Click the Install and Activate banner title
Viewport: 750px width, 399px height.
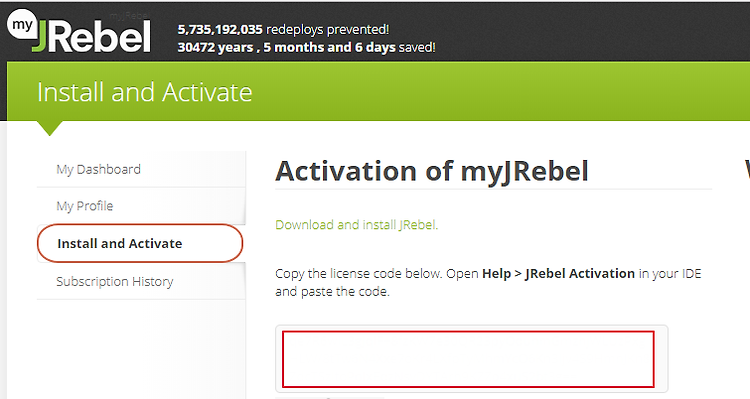(x=144, y=92)
